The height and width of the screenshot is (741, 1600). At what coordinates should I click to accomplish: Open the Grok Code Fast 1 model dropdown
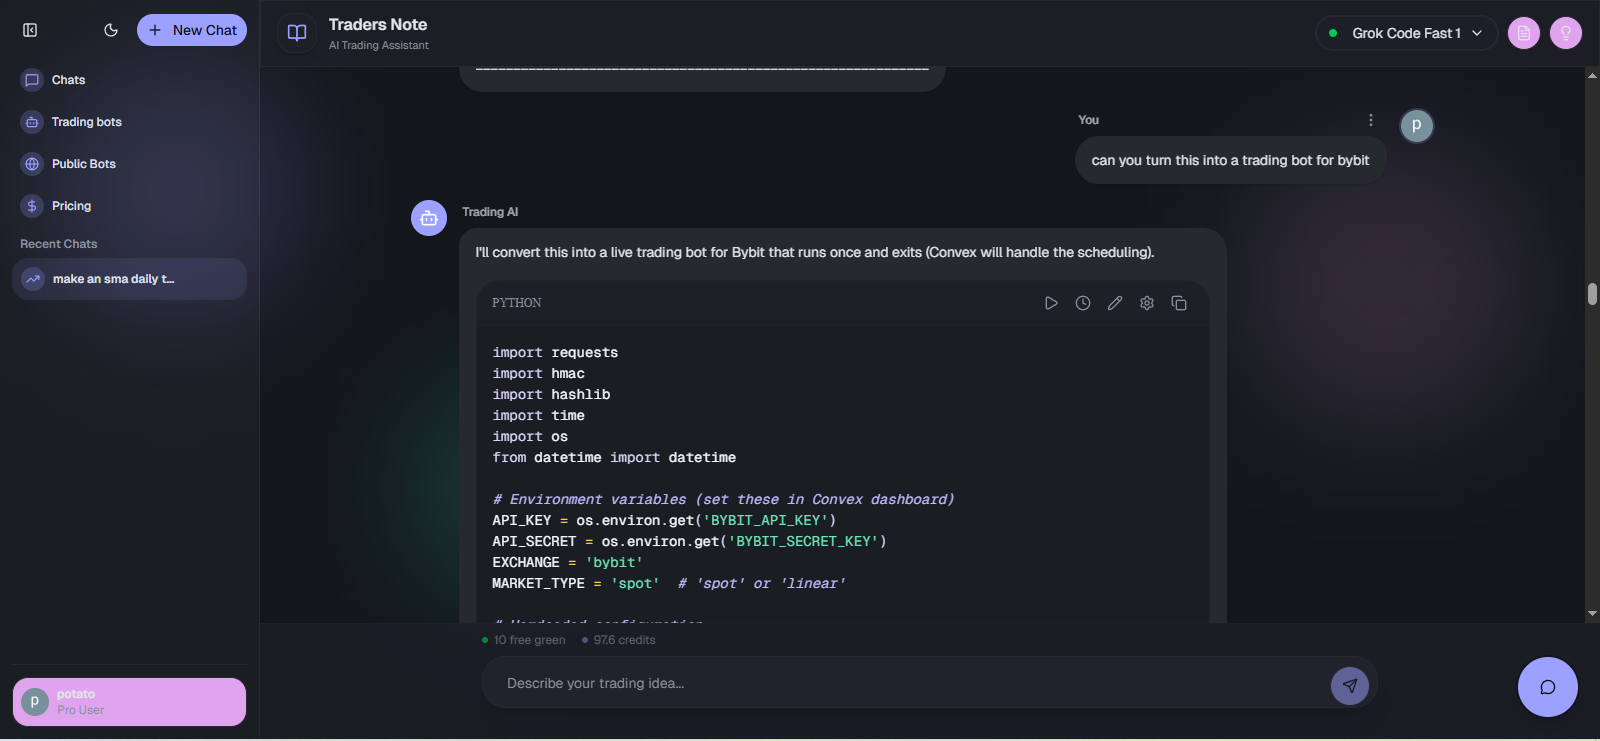pyautogui.click(x=1406, y=33)
